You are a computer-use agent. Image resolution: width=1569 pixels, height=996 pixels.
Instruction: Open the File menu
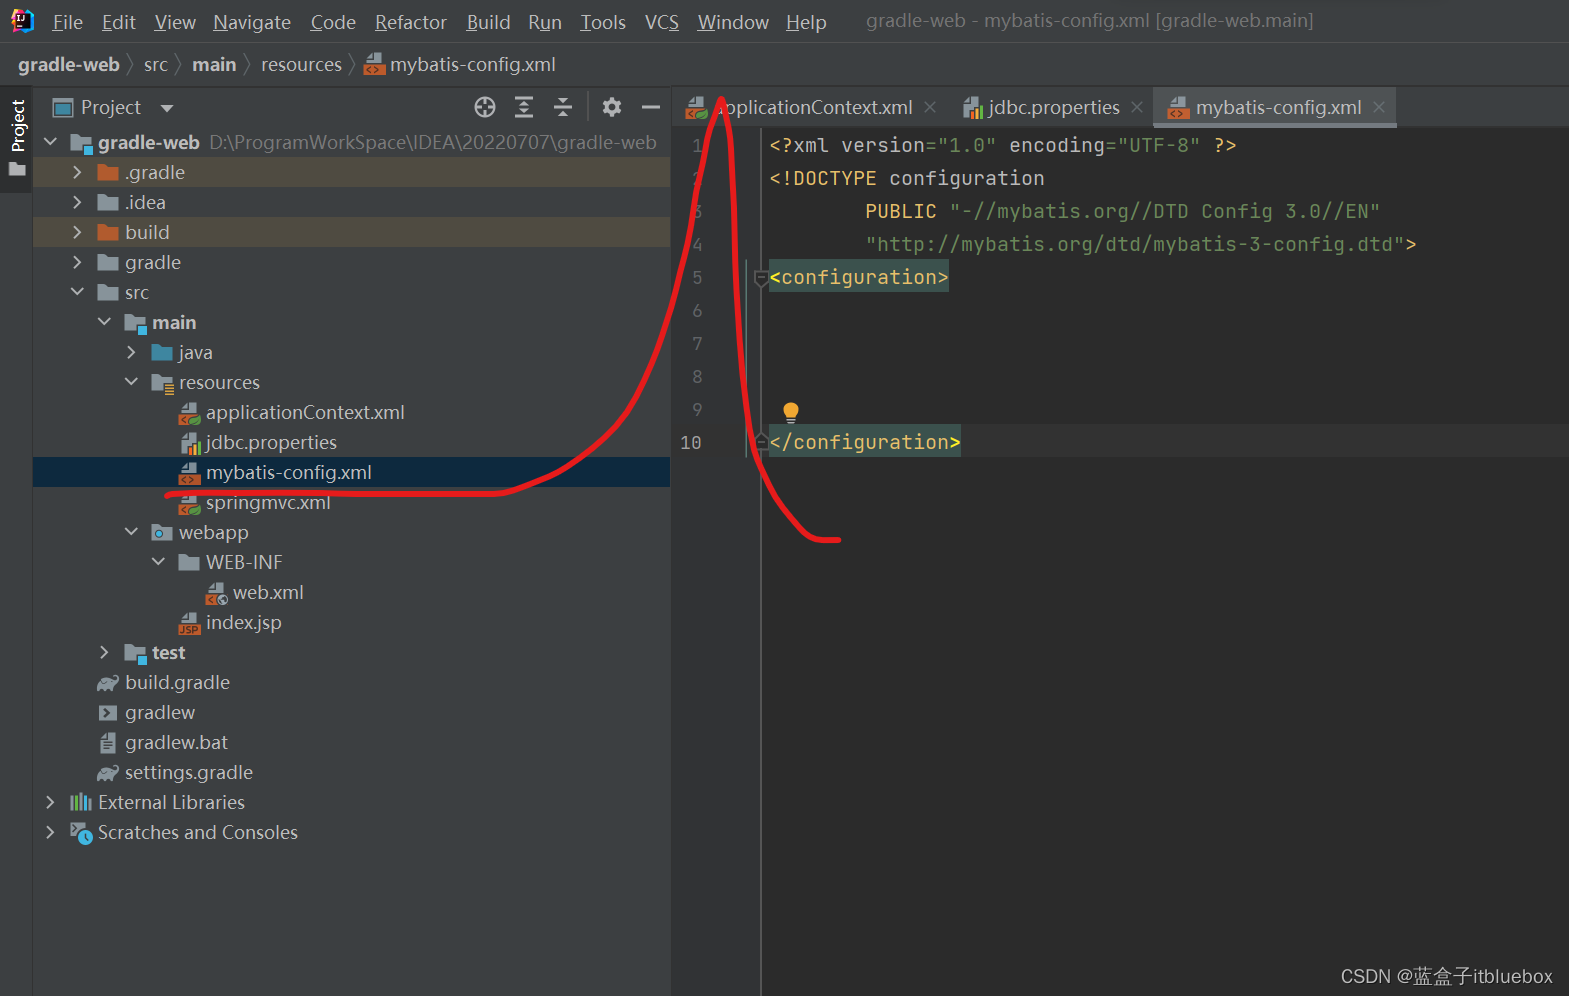67,22
